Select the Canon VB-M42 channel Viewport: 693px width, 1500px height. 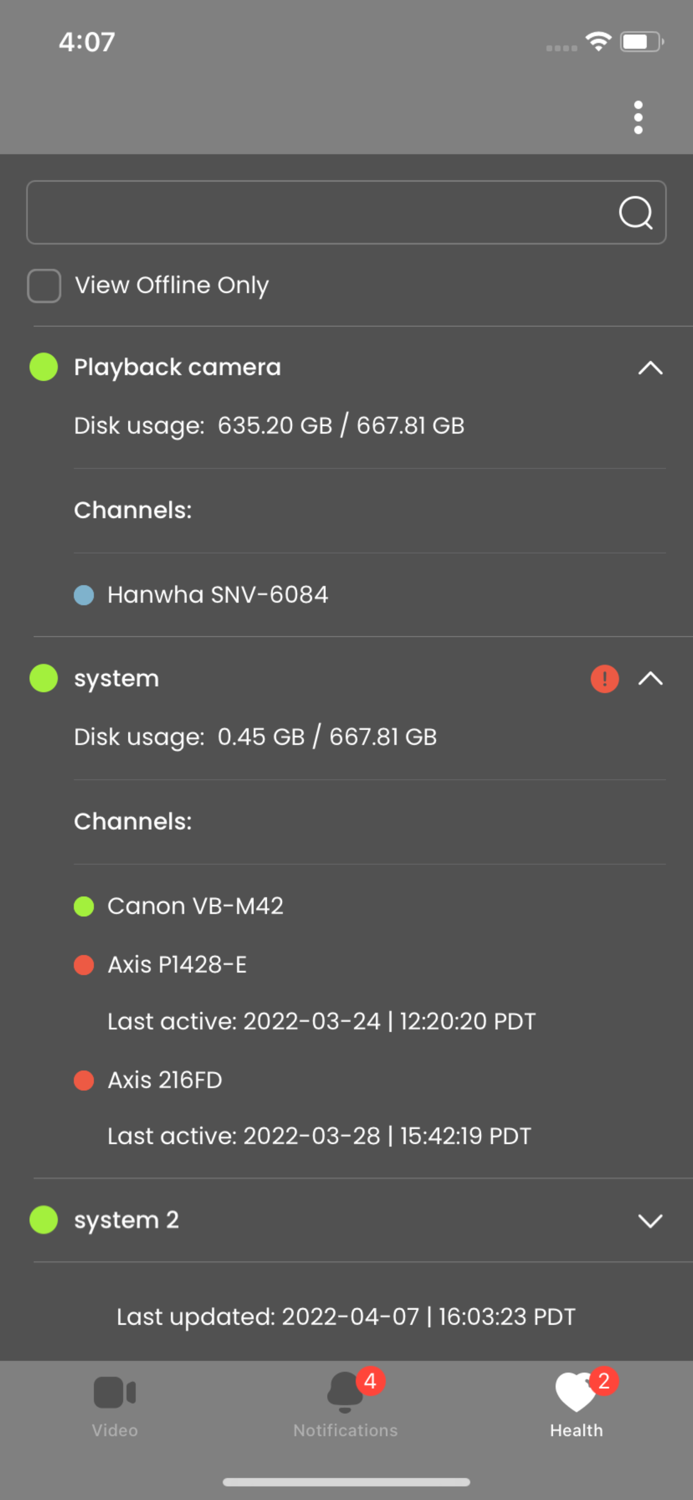pos(195,906)
